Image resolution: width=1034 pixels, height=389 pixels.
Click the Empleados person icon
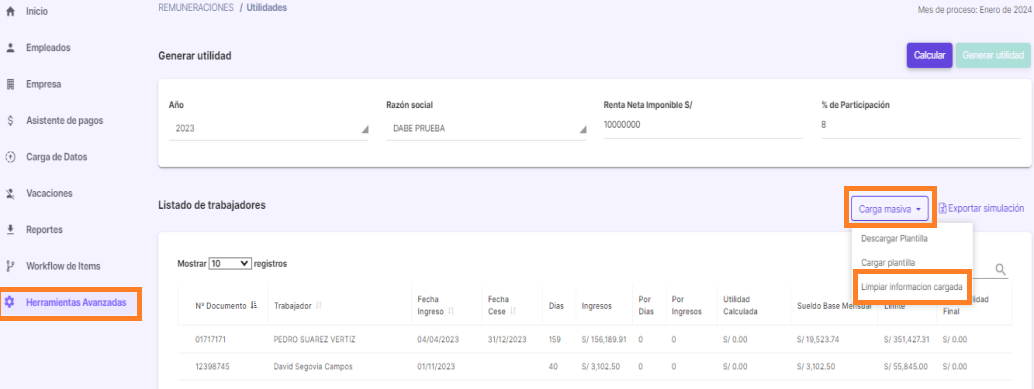(10, 47)
